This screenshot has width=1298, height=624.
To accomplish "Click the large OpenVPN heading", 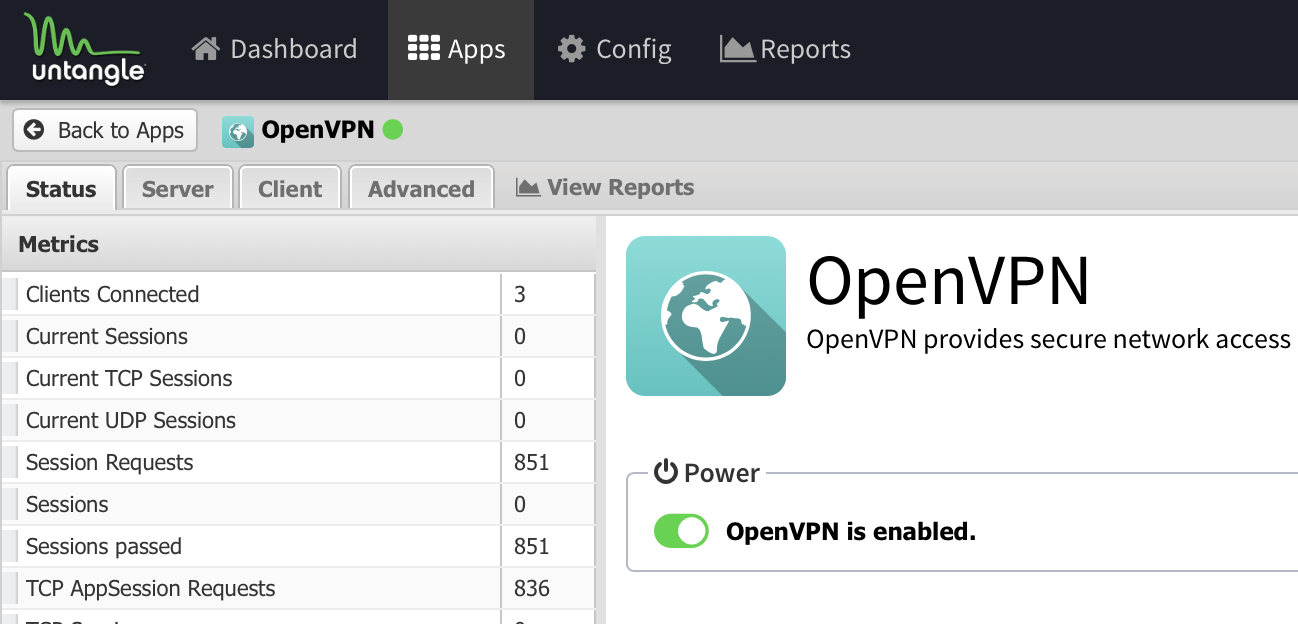I will (948, 282).
